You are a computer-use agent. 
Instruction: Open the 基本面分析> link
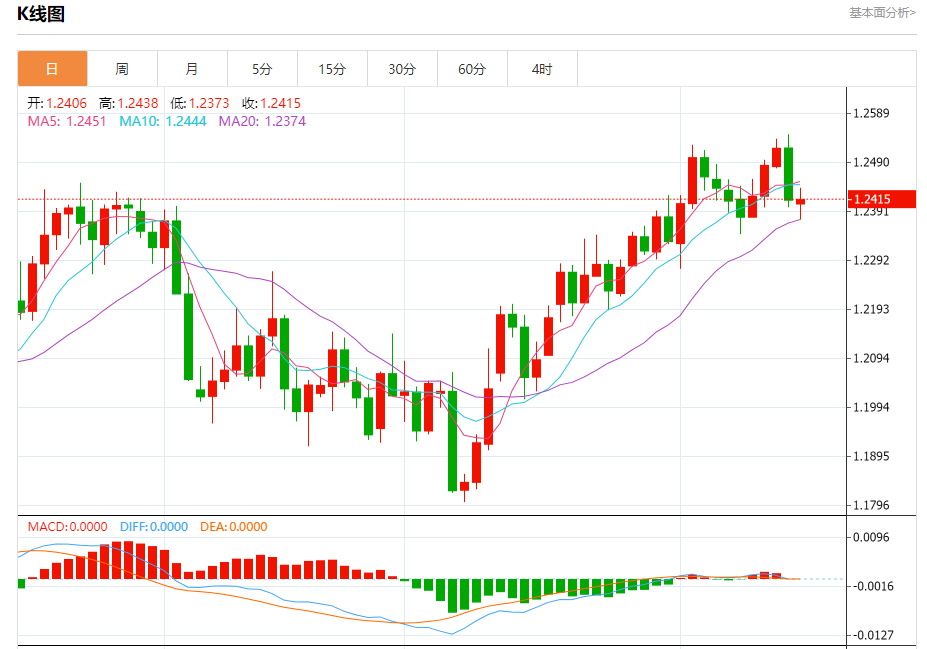pyautogui.click(x=882, y=12)
